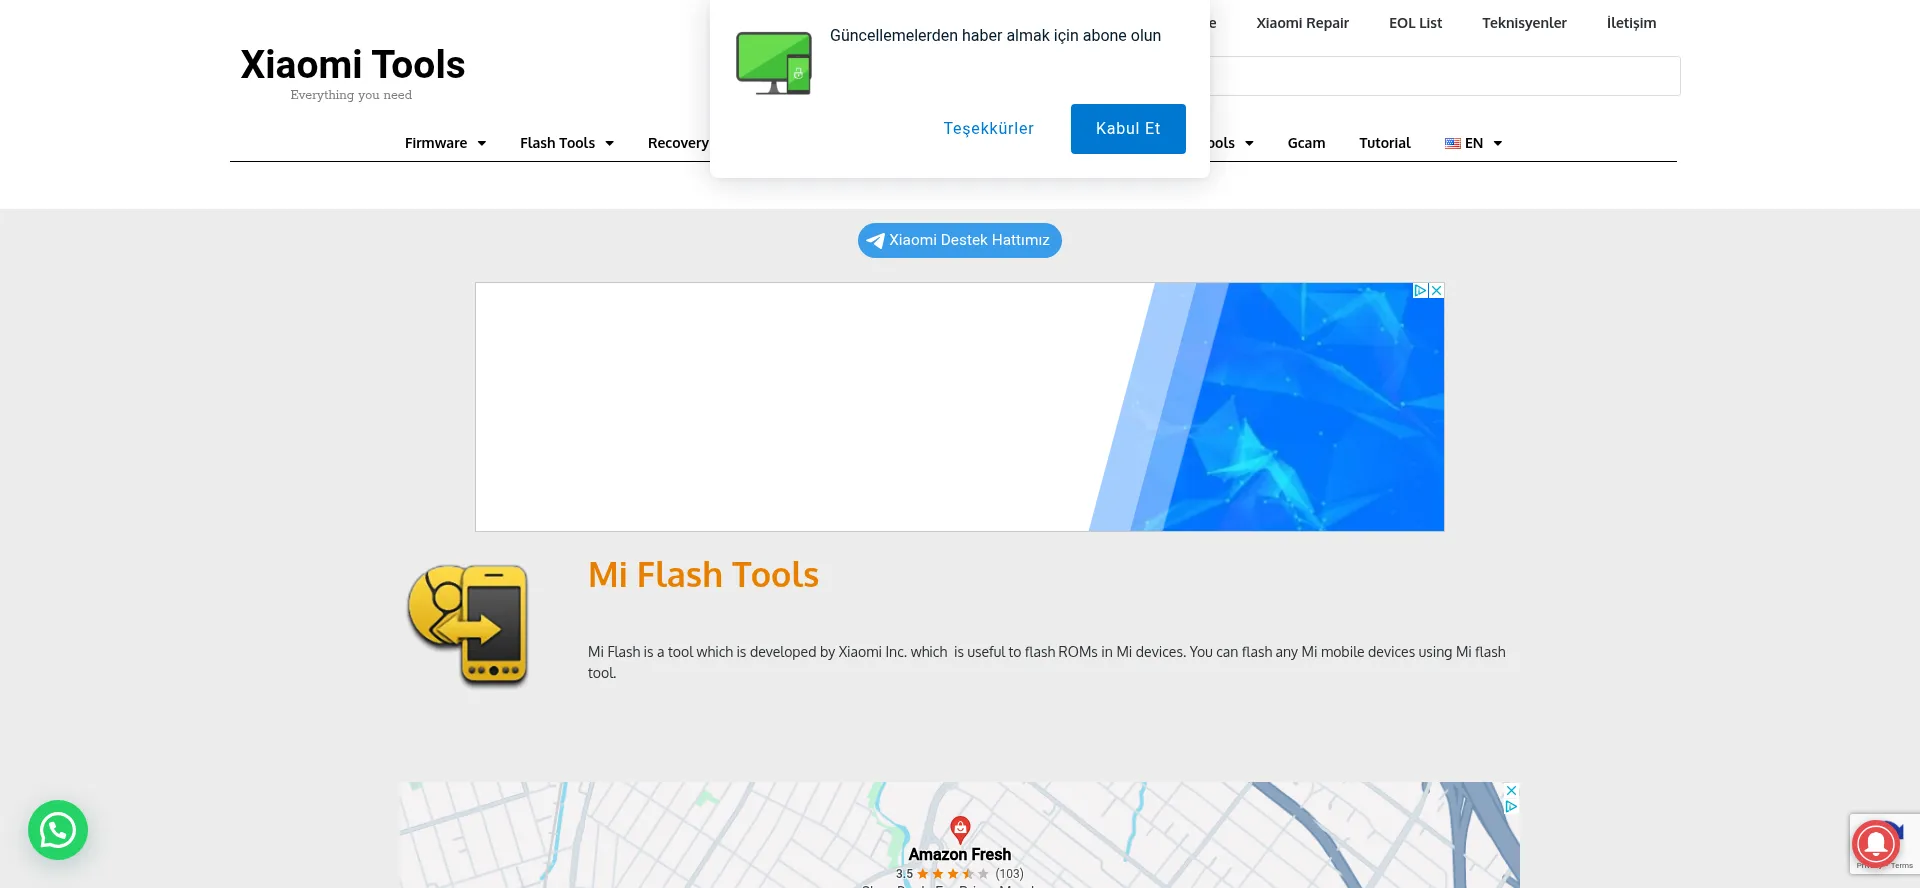
Task: Click the Amazon Fresh map pin
Action: click(x=960, y=829)
